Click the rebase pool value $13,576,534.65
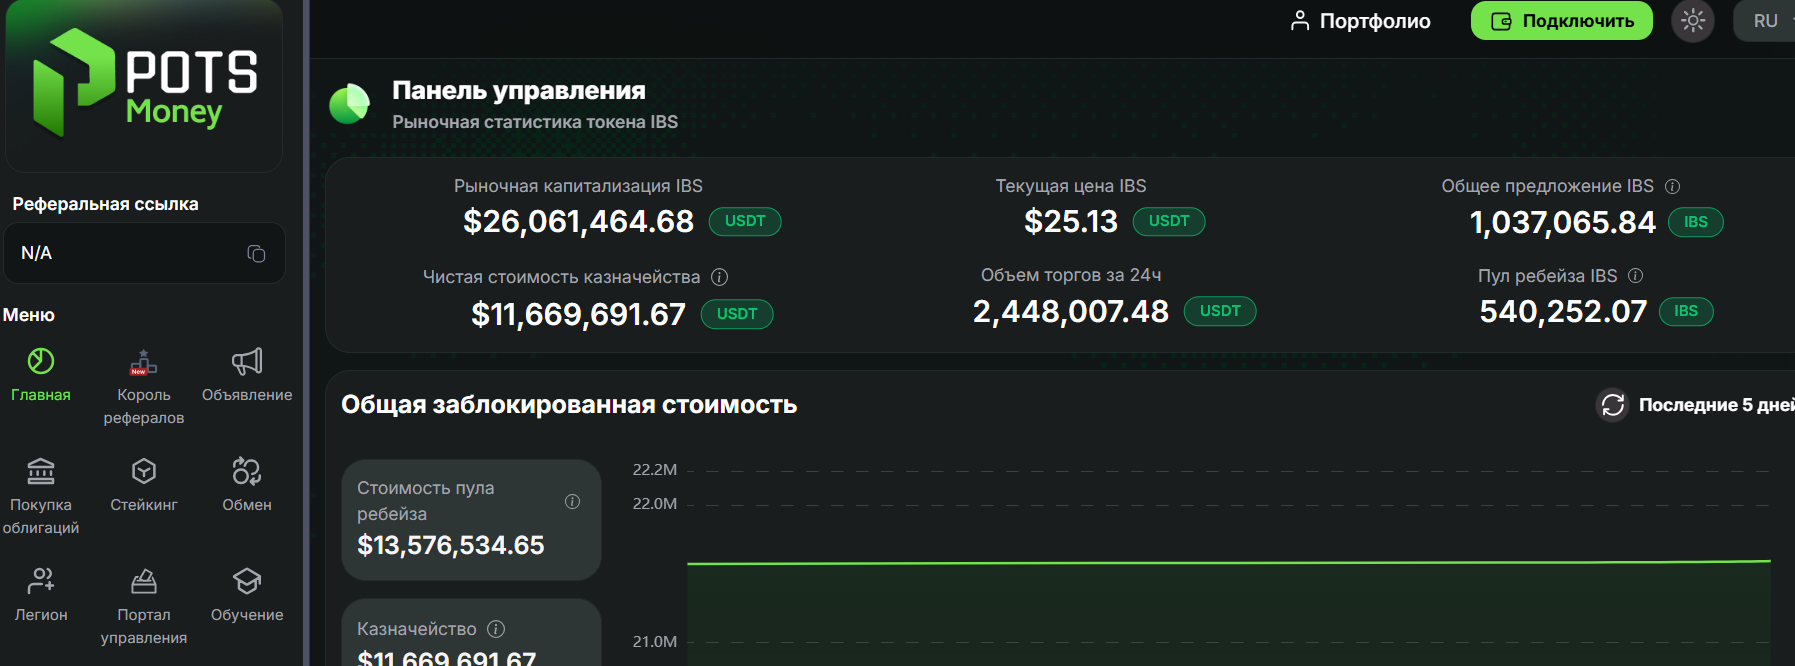Image resolution: width=1795 pixels, height=666 pixels. pos(451,545)
